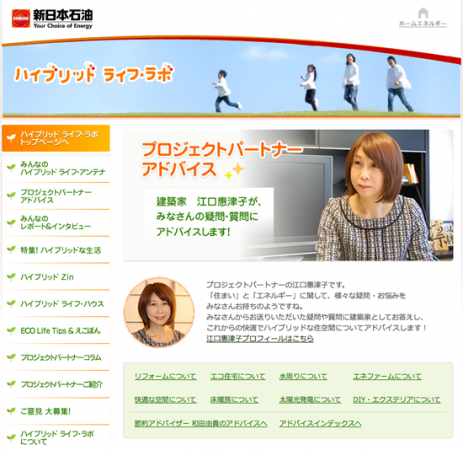Open リフォームについて link

click(x=165, y=376)
